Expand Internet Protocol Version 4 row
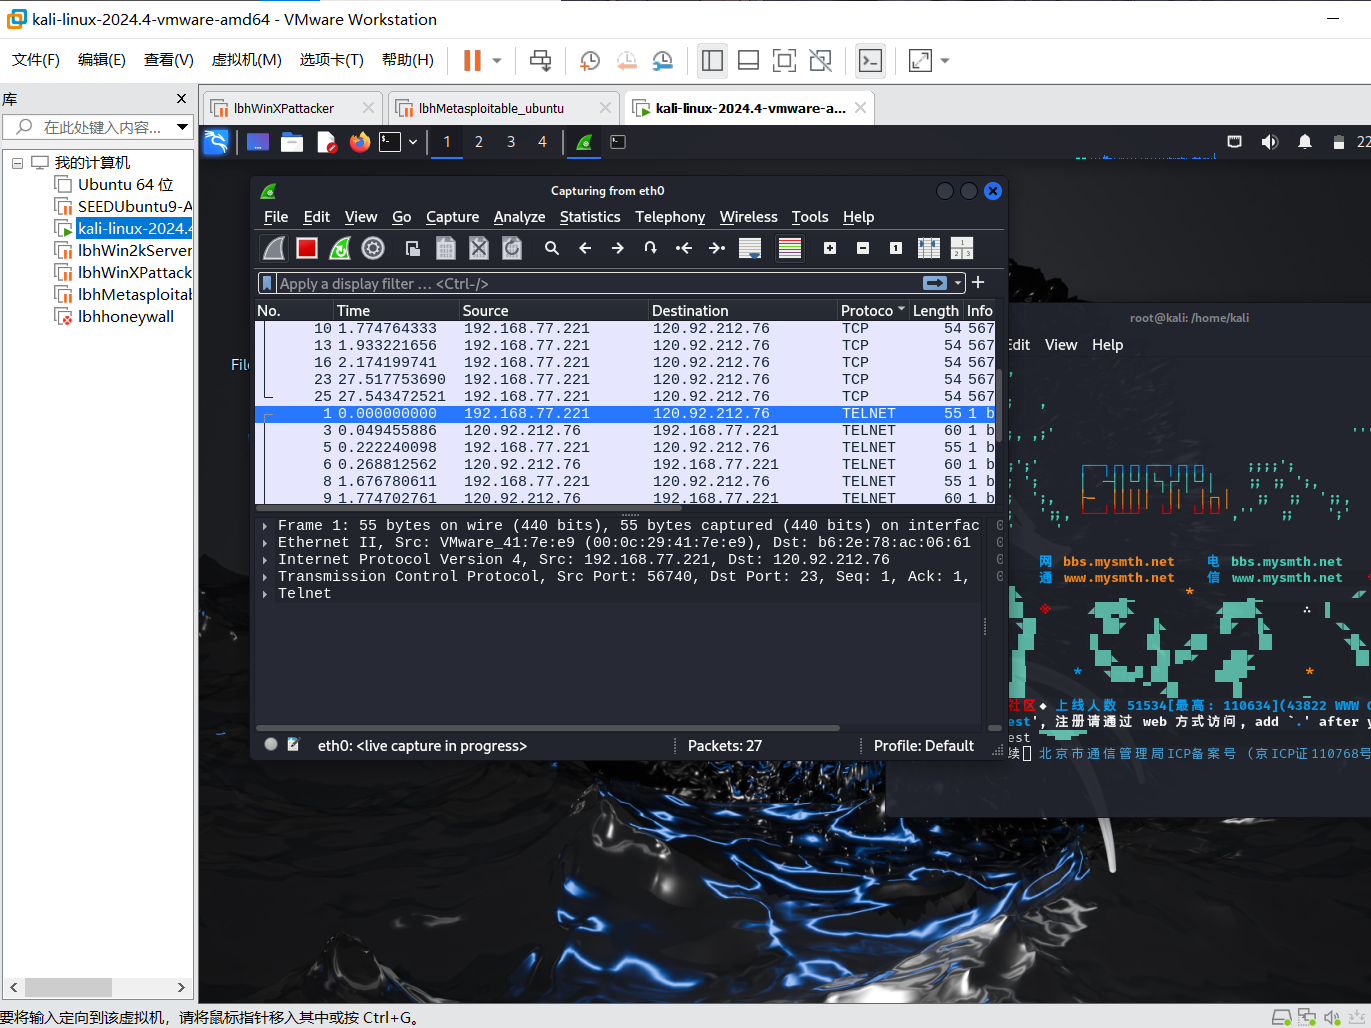 (265, 560)
